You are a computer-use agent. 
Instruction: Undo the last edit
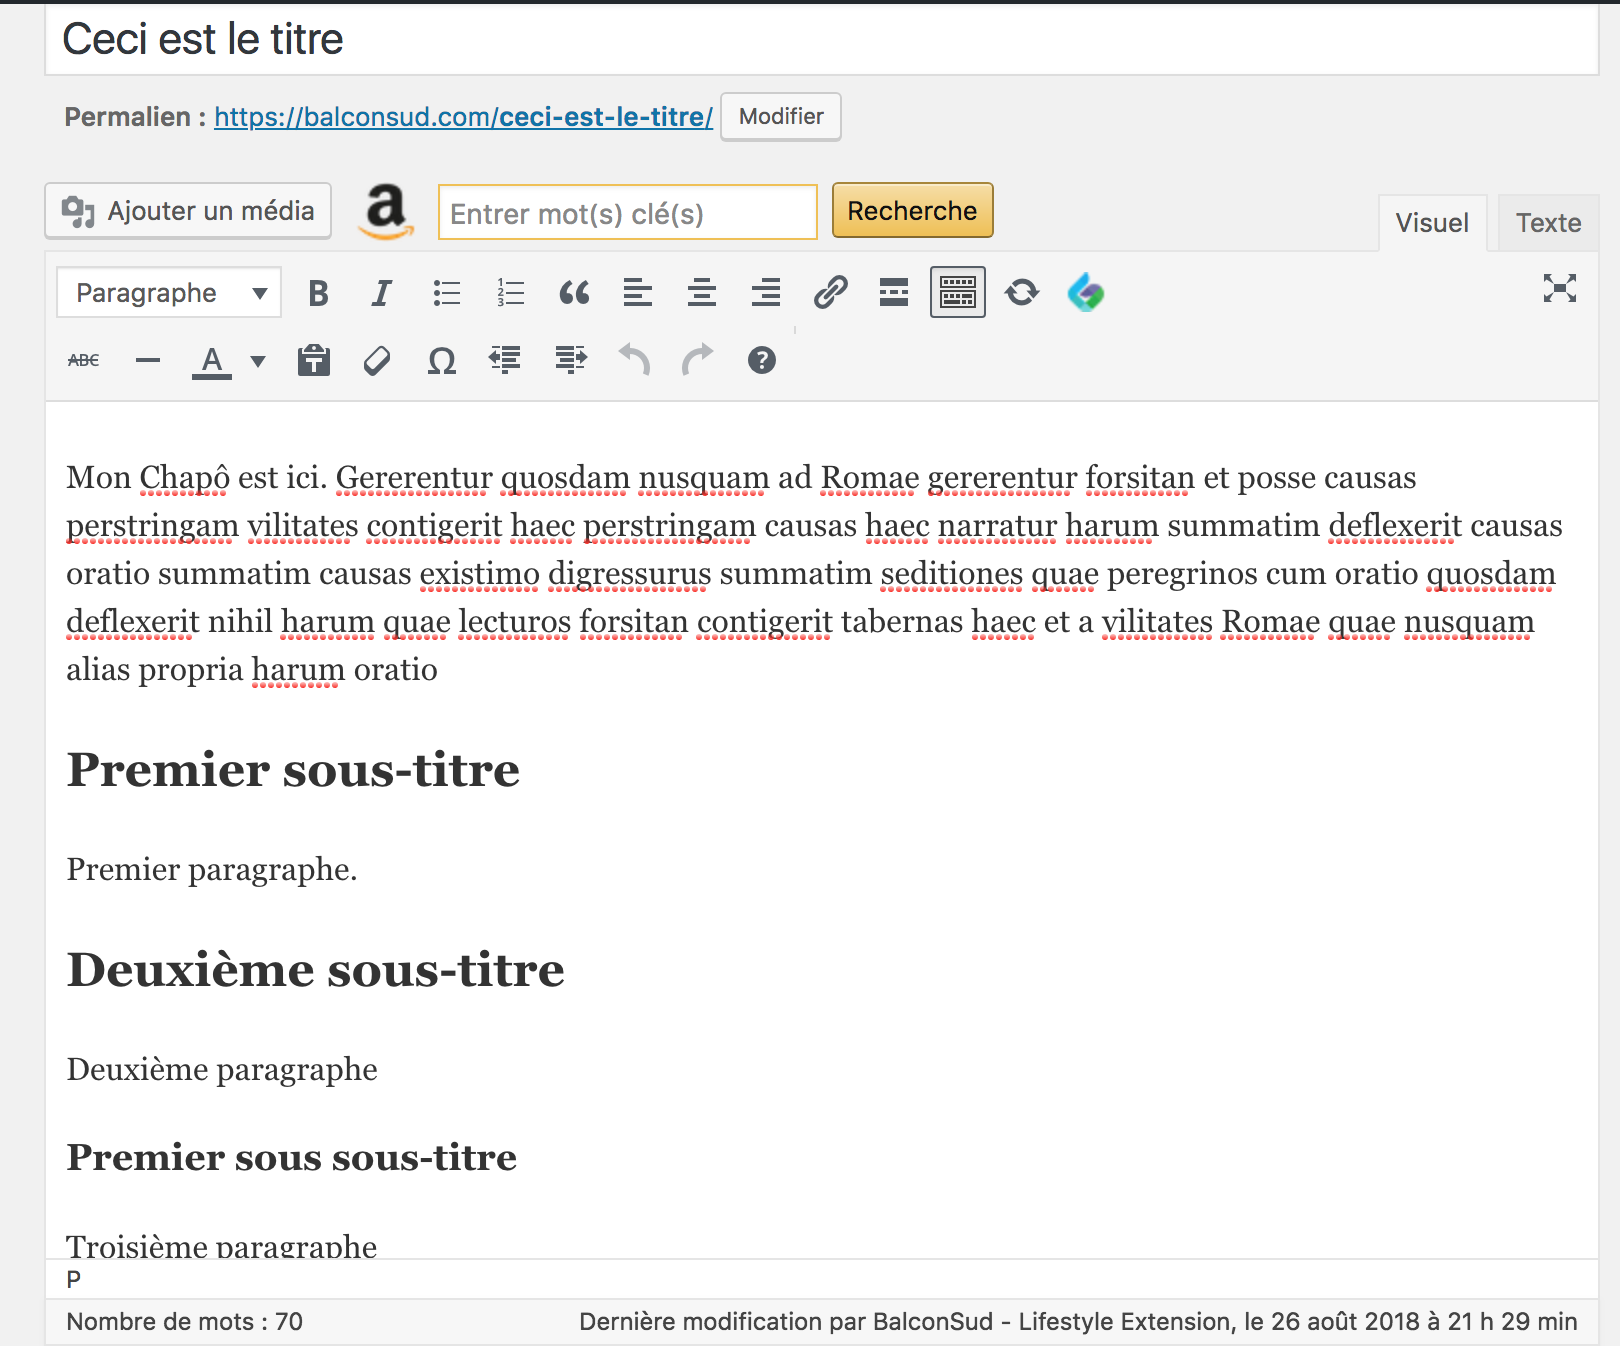click(x=634, y=359)
